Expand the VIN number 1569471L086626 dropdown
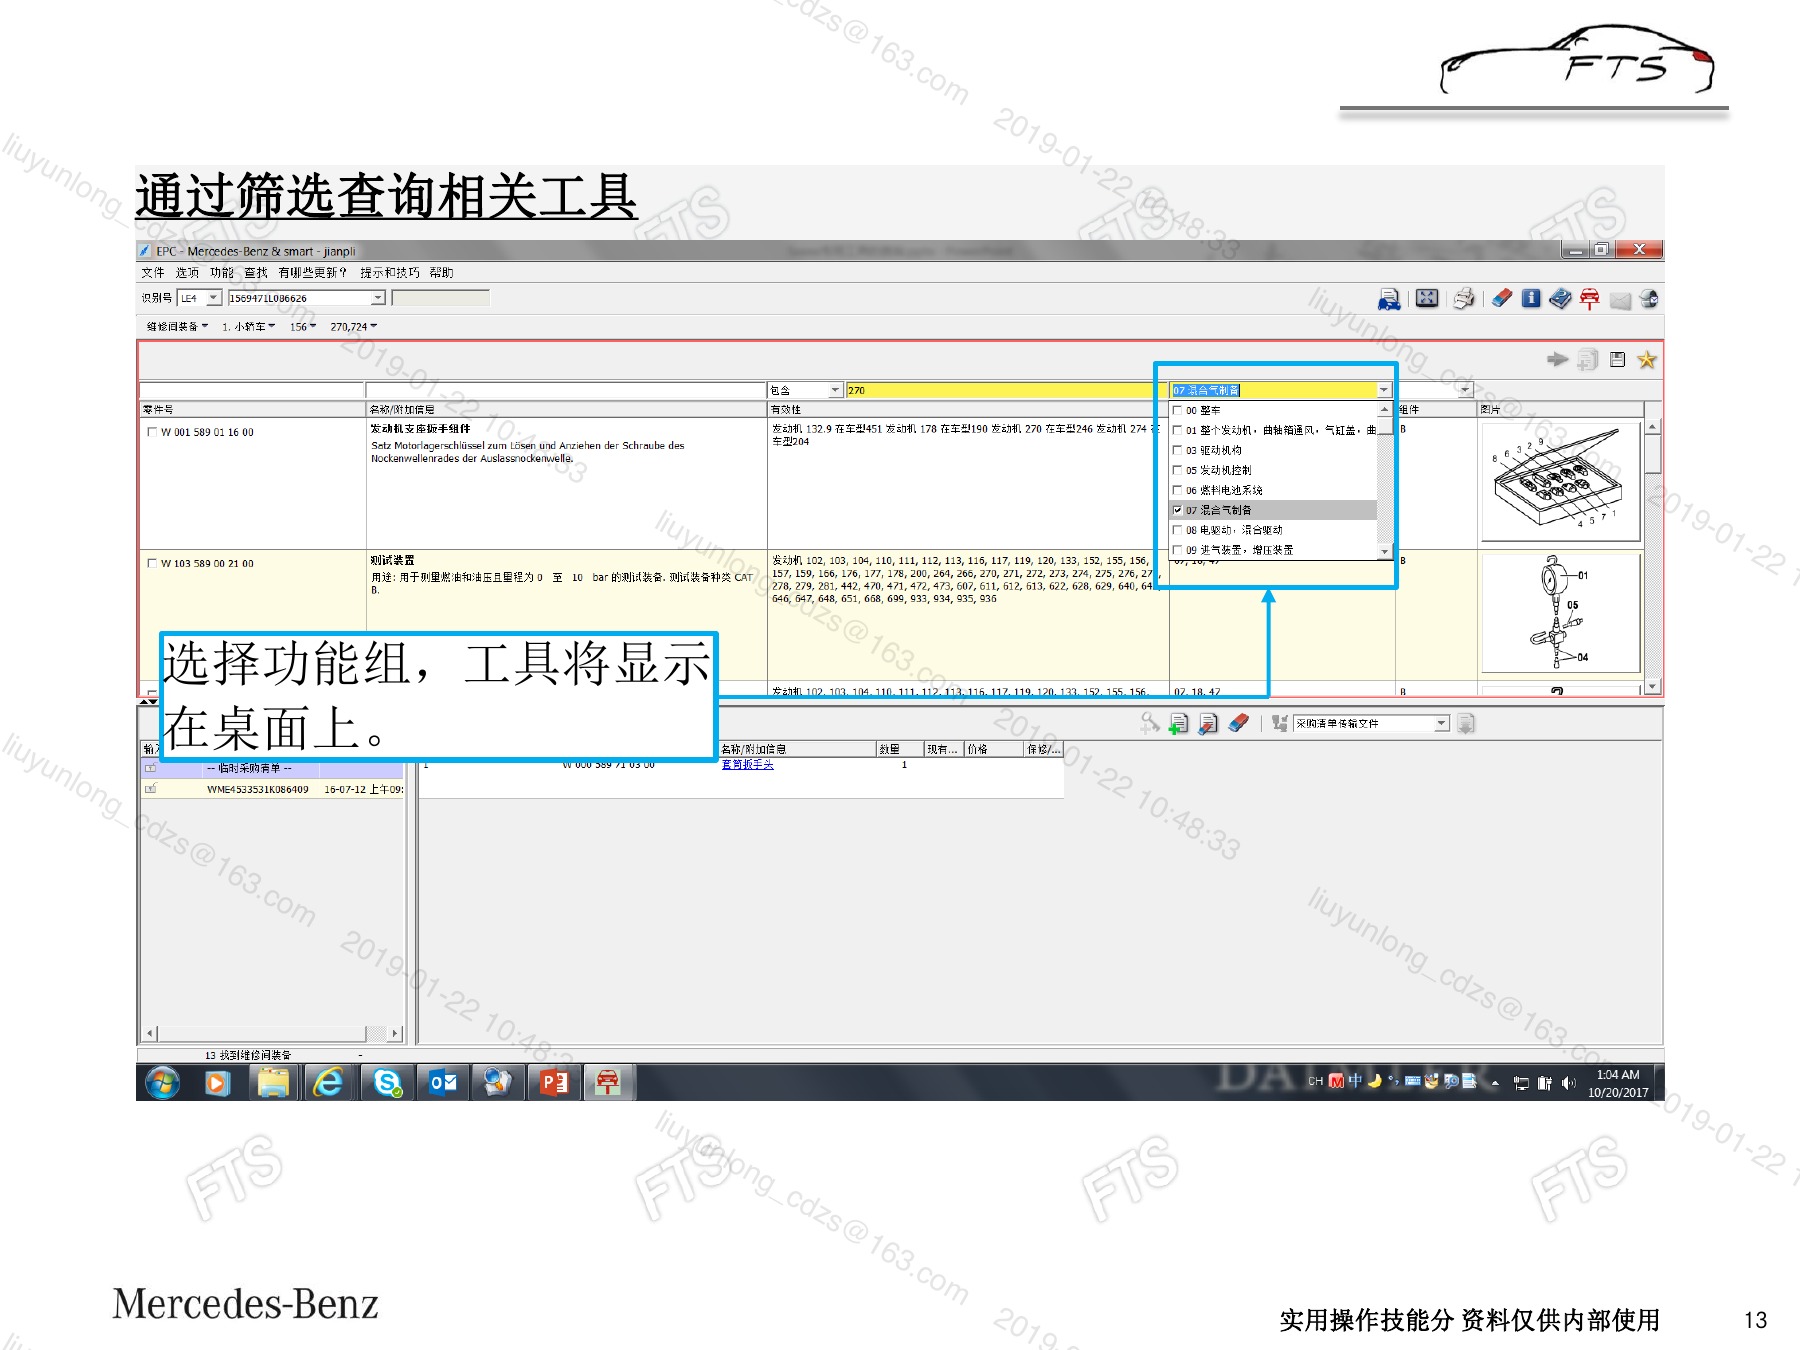1800x1350 pixels. (x=378, y=298)
